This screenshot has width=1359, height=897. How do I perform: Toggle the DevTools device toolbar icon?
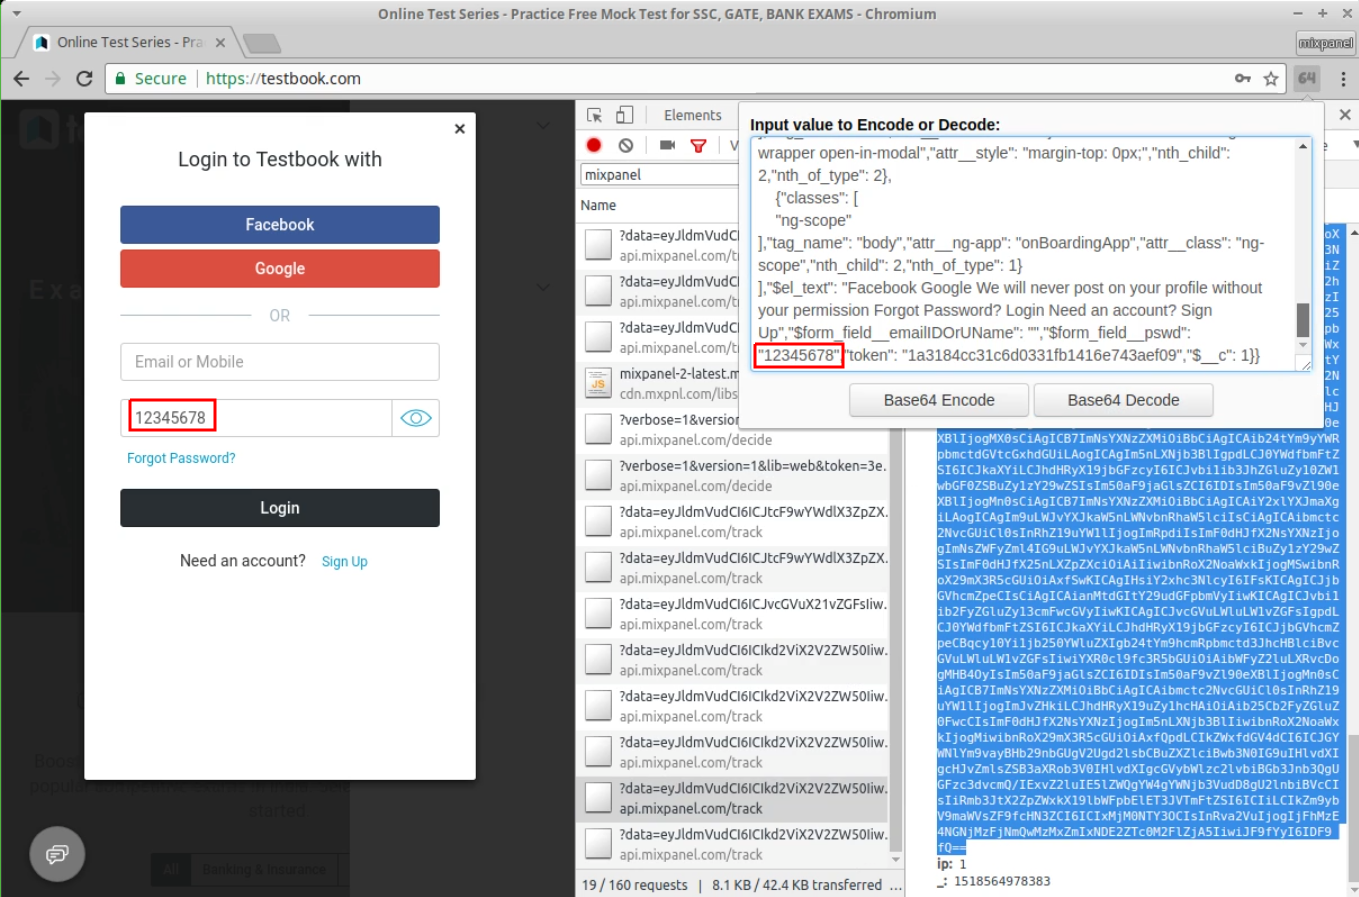click(x=625, y=115)
